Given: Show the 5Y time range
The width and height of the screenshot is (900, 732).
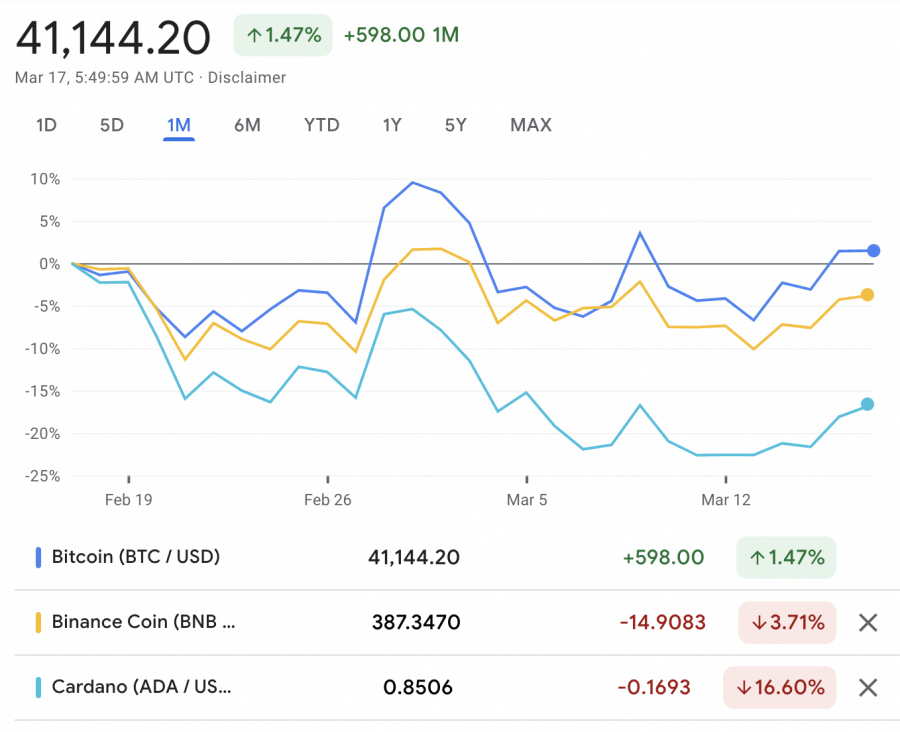Looking at the screenshot, I should pos(456,125).
